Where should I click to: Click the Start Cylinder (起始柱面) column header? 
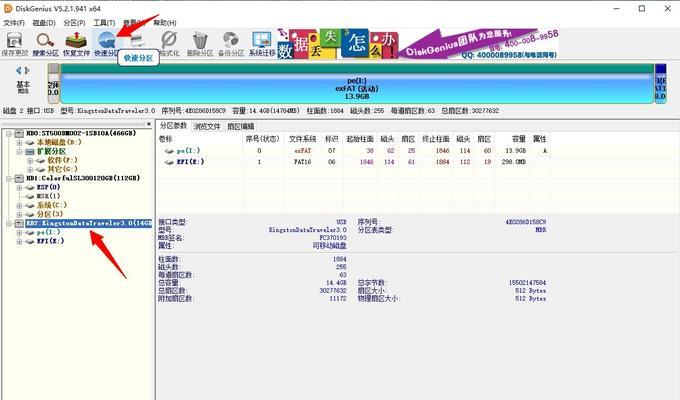click(x=360, y=139)
